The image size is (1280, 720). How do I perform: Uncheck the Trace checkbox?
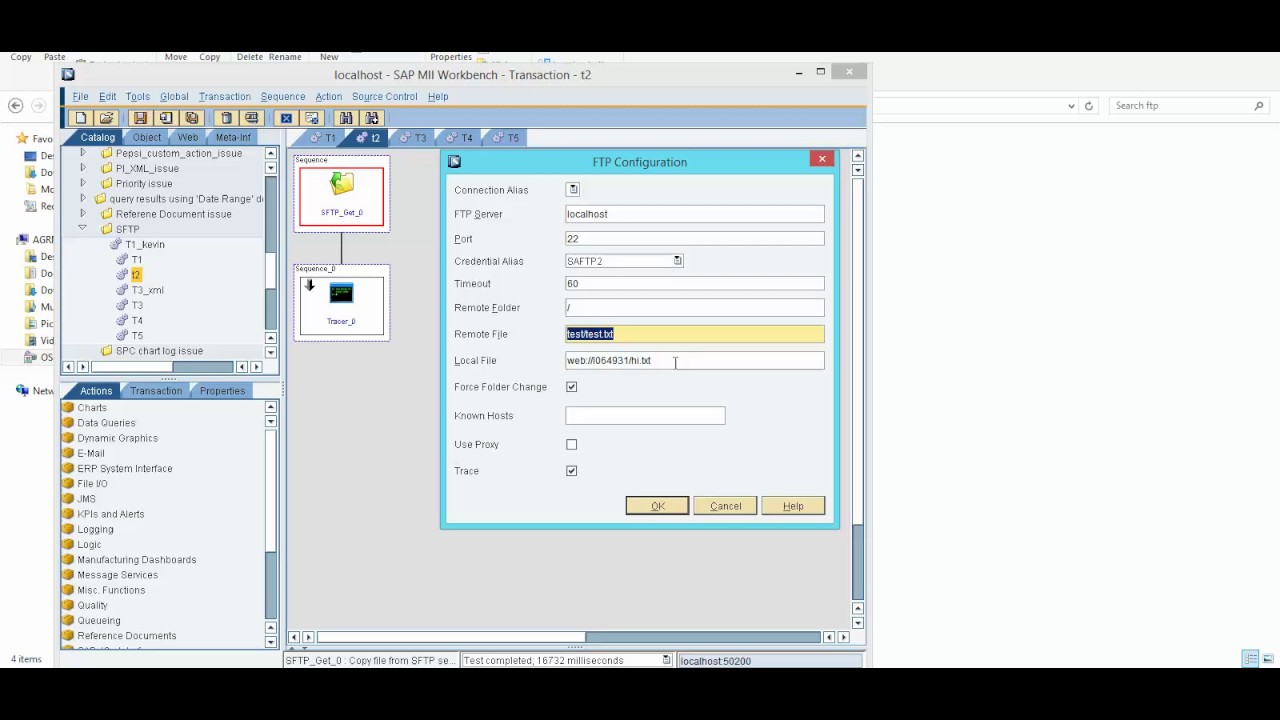click(x=572, y=471)
